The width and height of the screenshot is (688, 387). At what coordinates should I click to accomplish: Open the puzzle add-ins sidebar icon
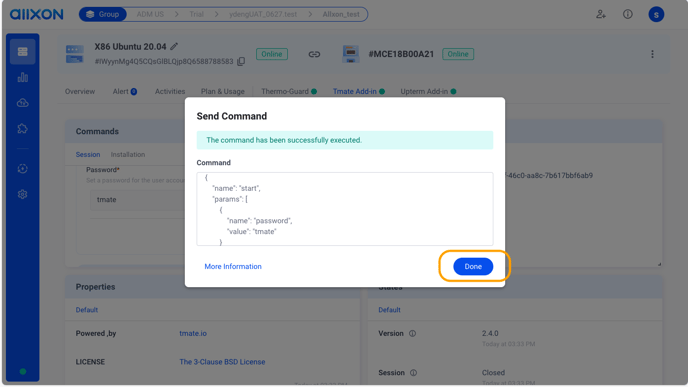[x=23, y=129]
